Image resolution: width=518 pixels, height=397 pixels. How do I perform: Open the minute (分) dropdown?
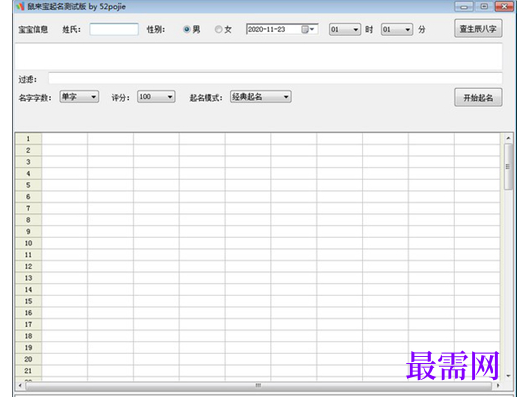[397, 30]
